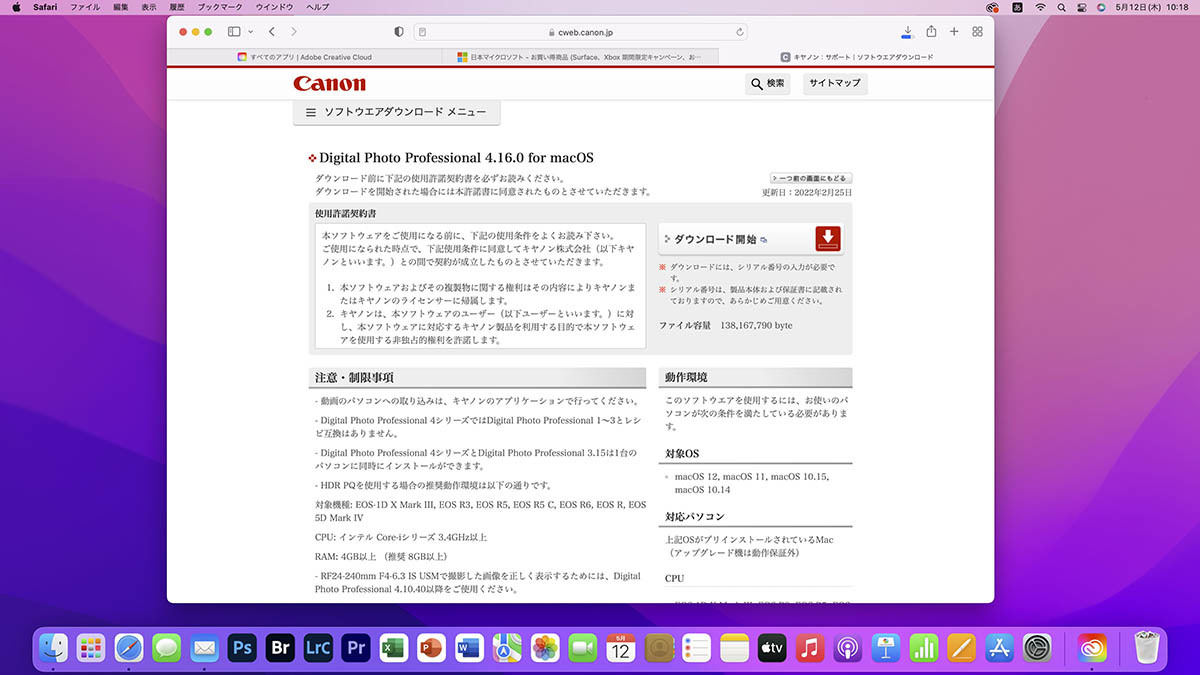Open Word from the Dock
1200x675 pixels.
coord(469,648)
